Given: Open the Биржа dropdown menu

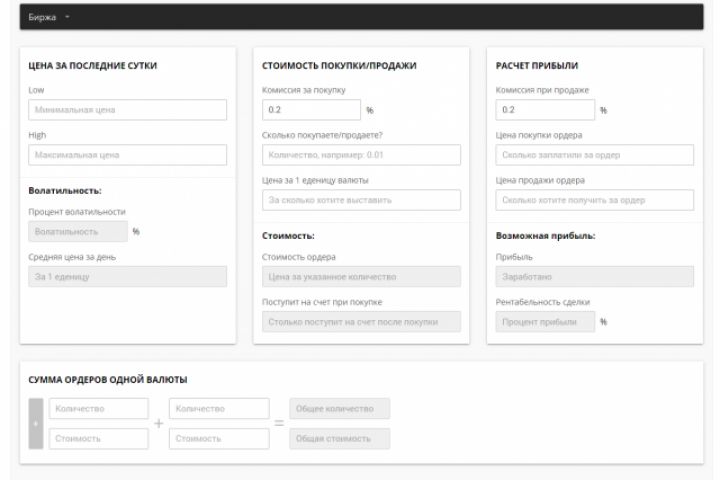Looking at the screenshot, I should 49,17.
